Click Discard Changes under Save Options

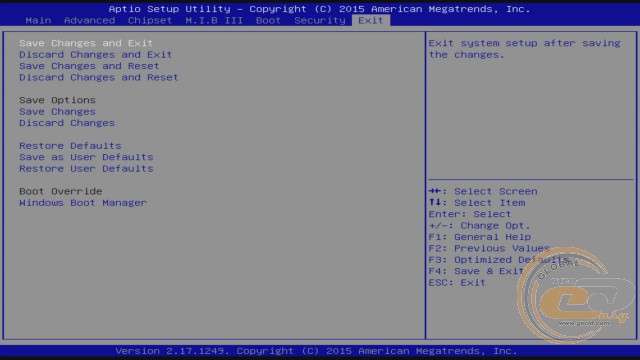[67, 123]
